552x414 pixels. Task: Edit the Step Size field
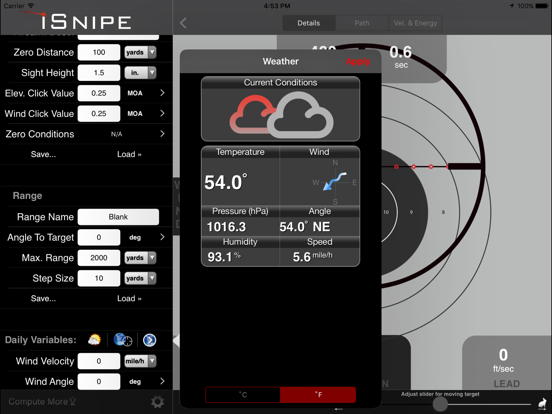99,278
